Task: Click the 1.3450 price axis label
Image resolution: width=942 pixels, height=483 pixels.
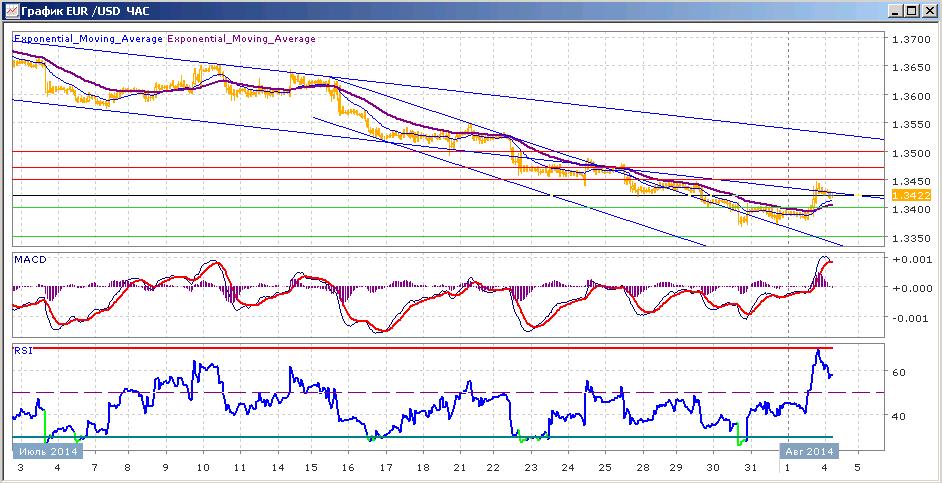Action: tap(913, 181)
